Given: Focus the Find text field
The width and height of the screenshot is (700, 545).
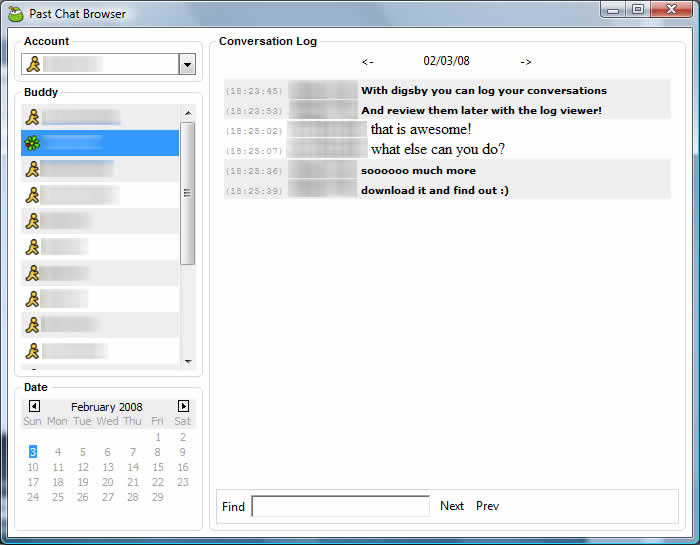Looking at the screenshot, I should [340, 506].
